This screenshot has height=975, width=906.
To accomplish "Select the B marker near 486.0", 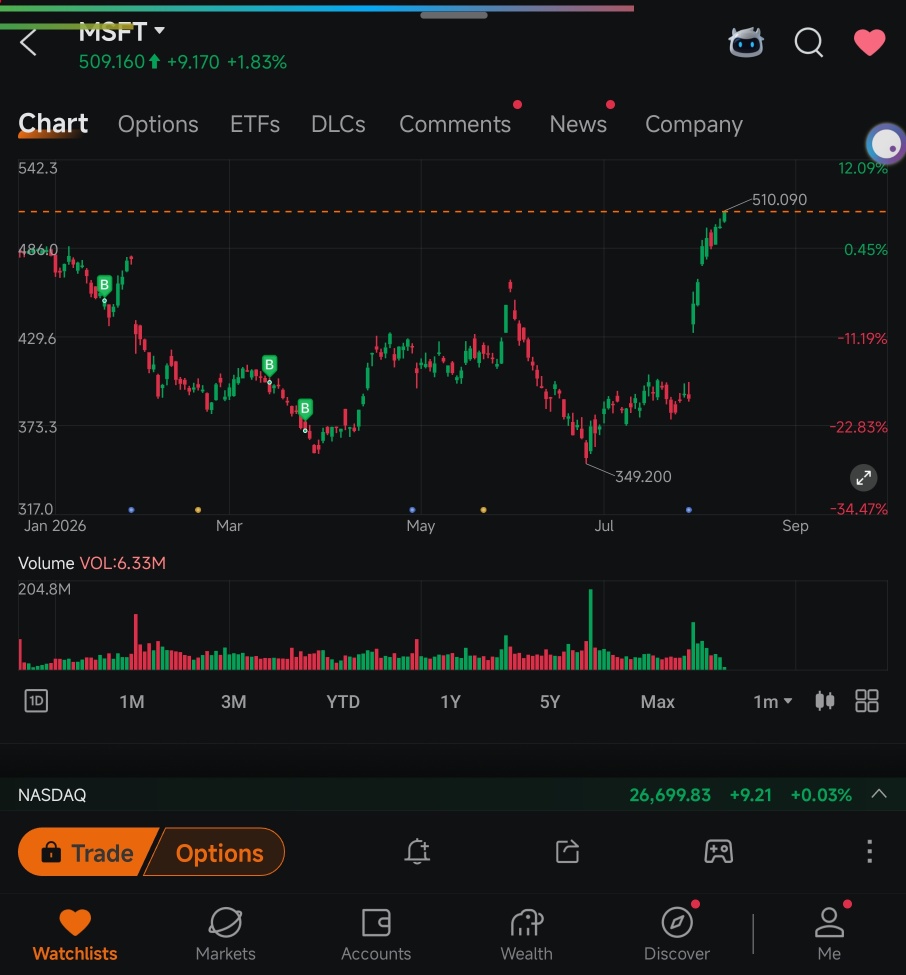I will (x=104, y=285).
